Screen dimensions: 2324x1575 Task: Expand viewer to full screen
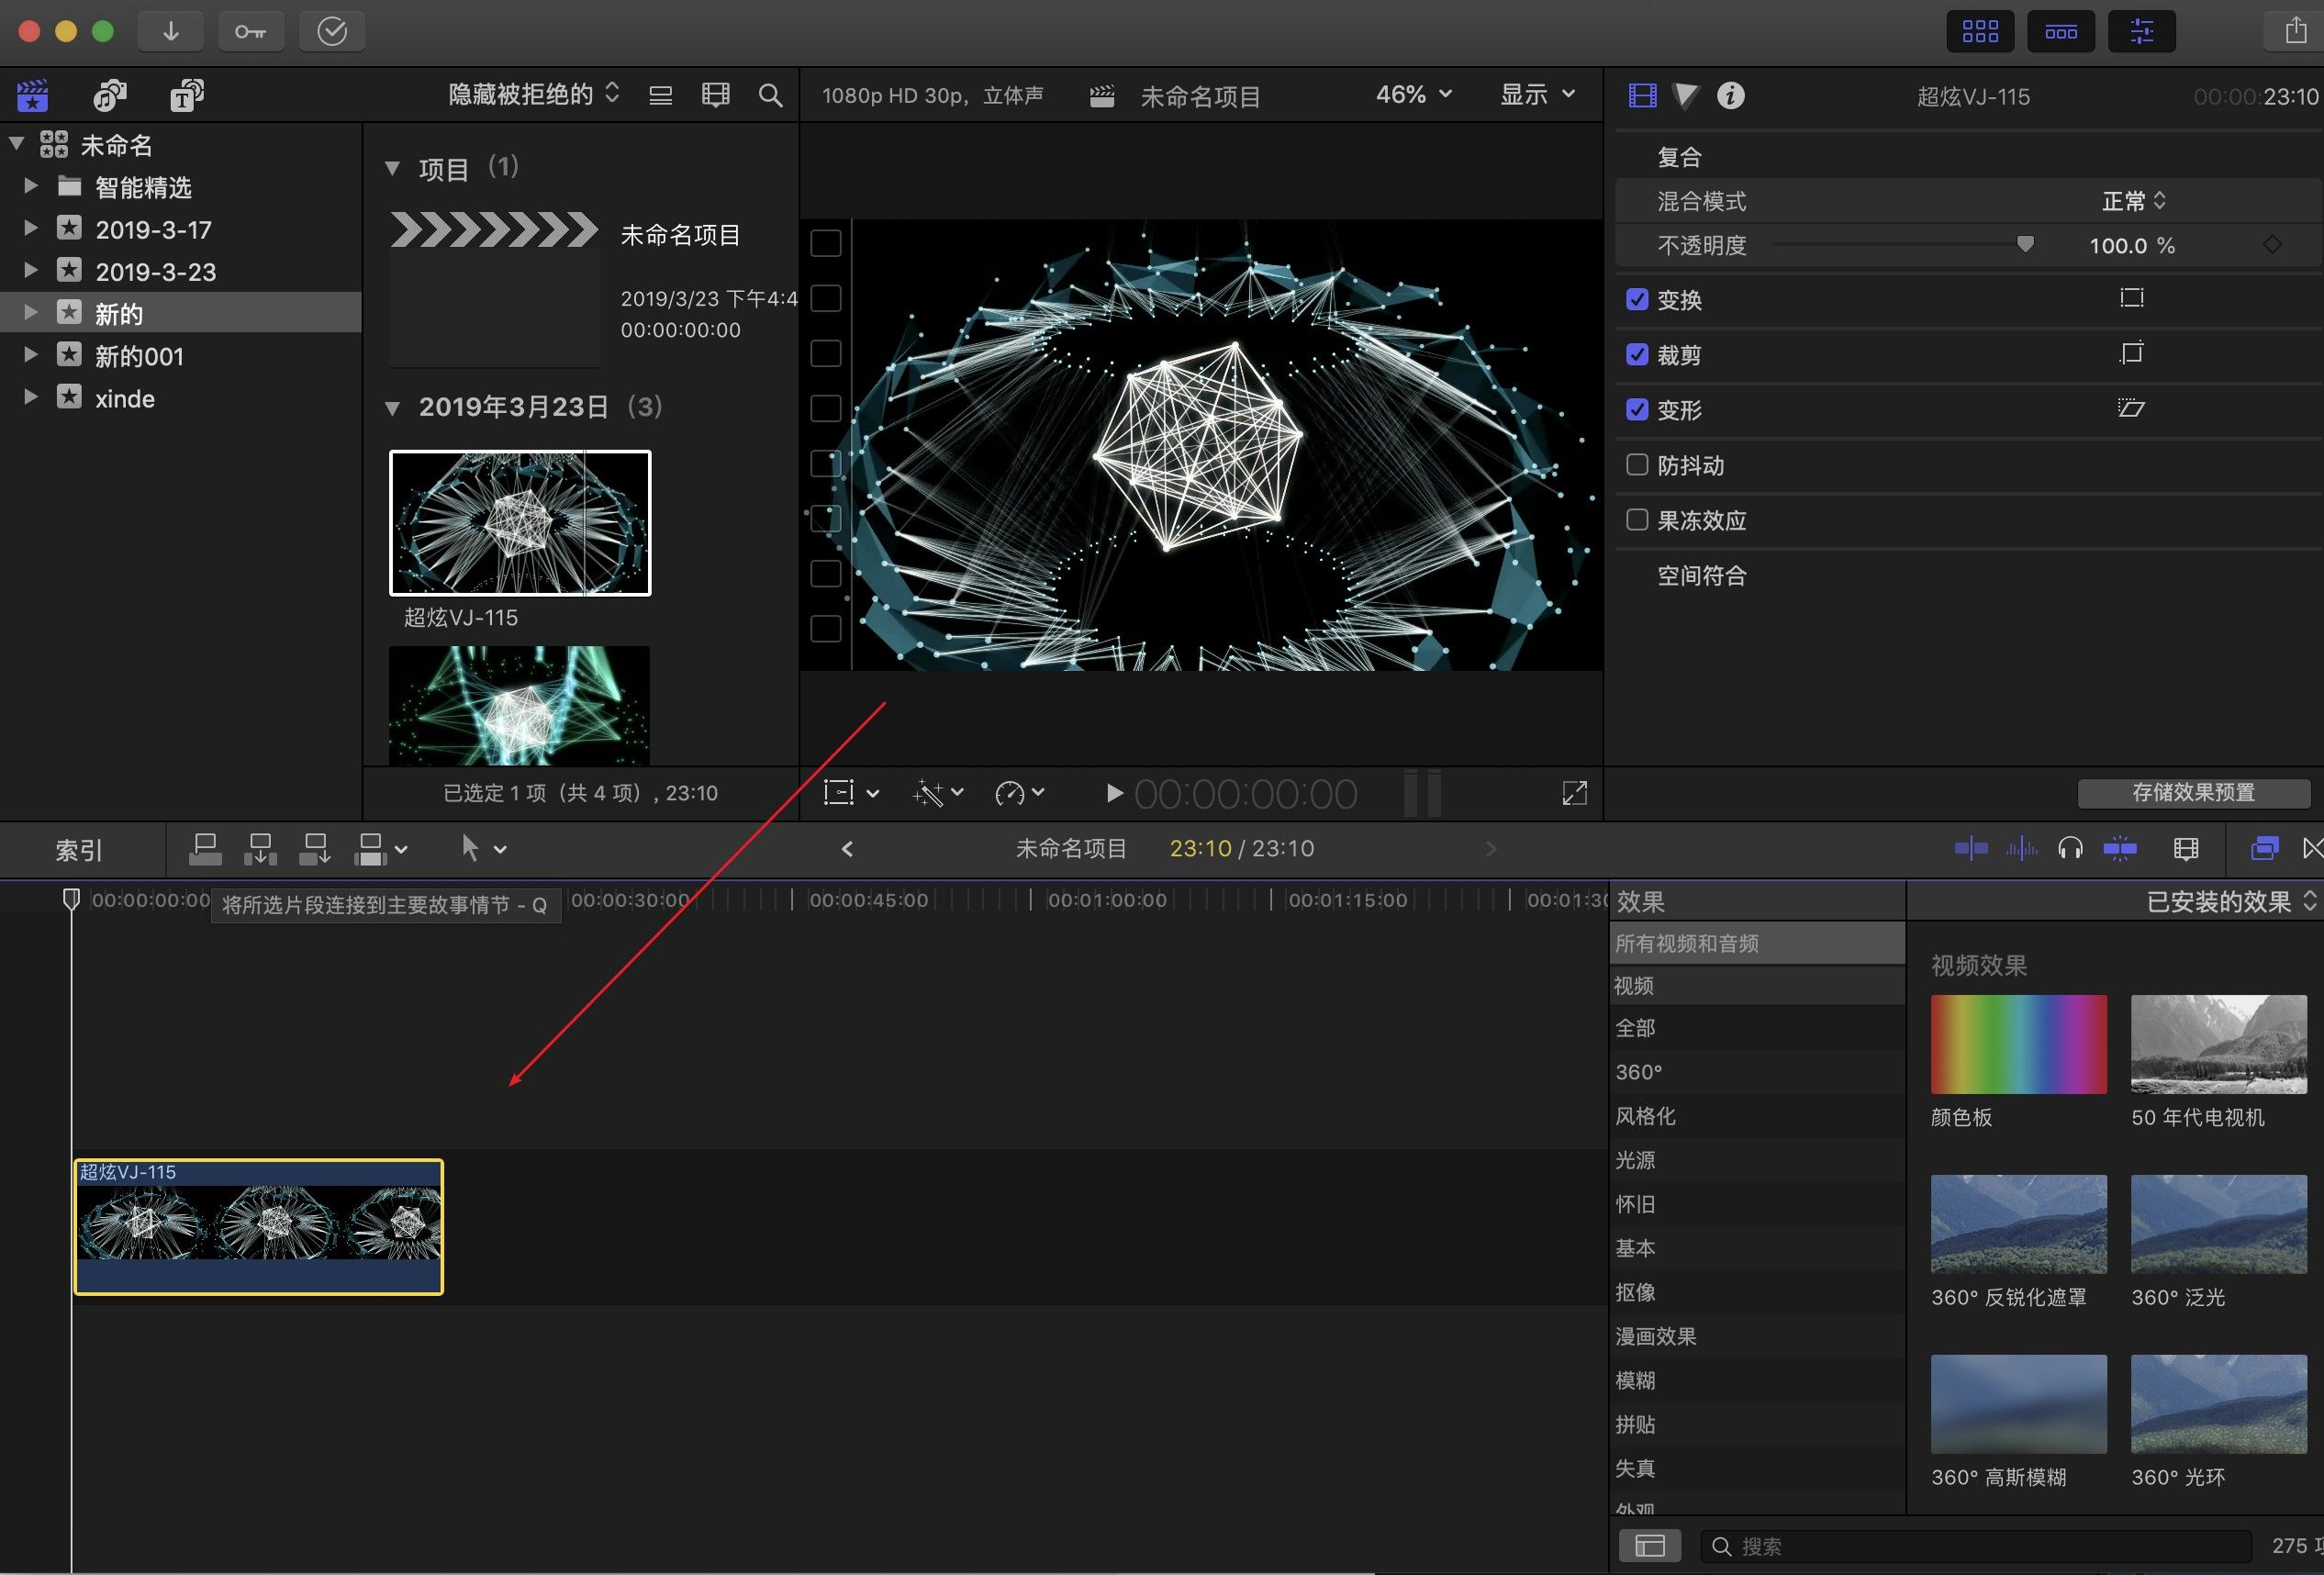(1574, 793)
